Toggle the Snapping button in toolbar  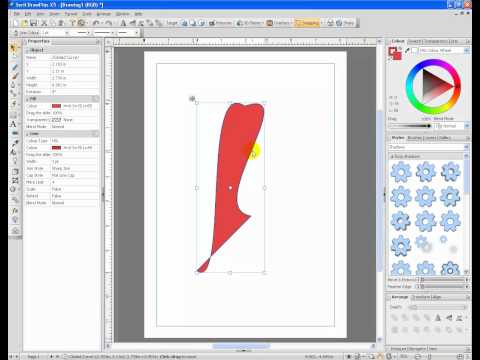[x=307, y=23]
